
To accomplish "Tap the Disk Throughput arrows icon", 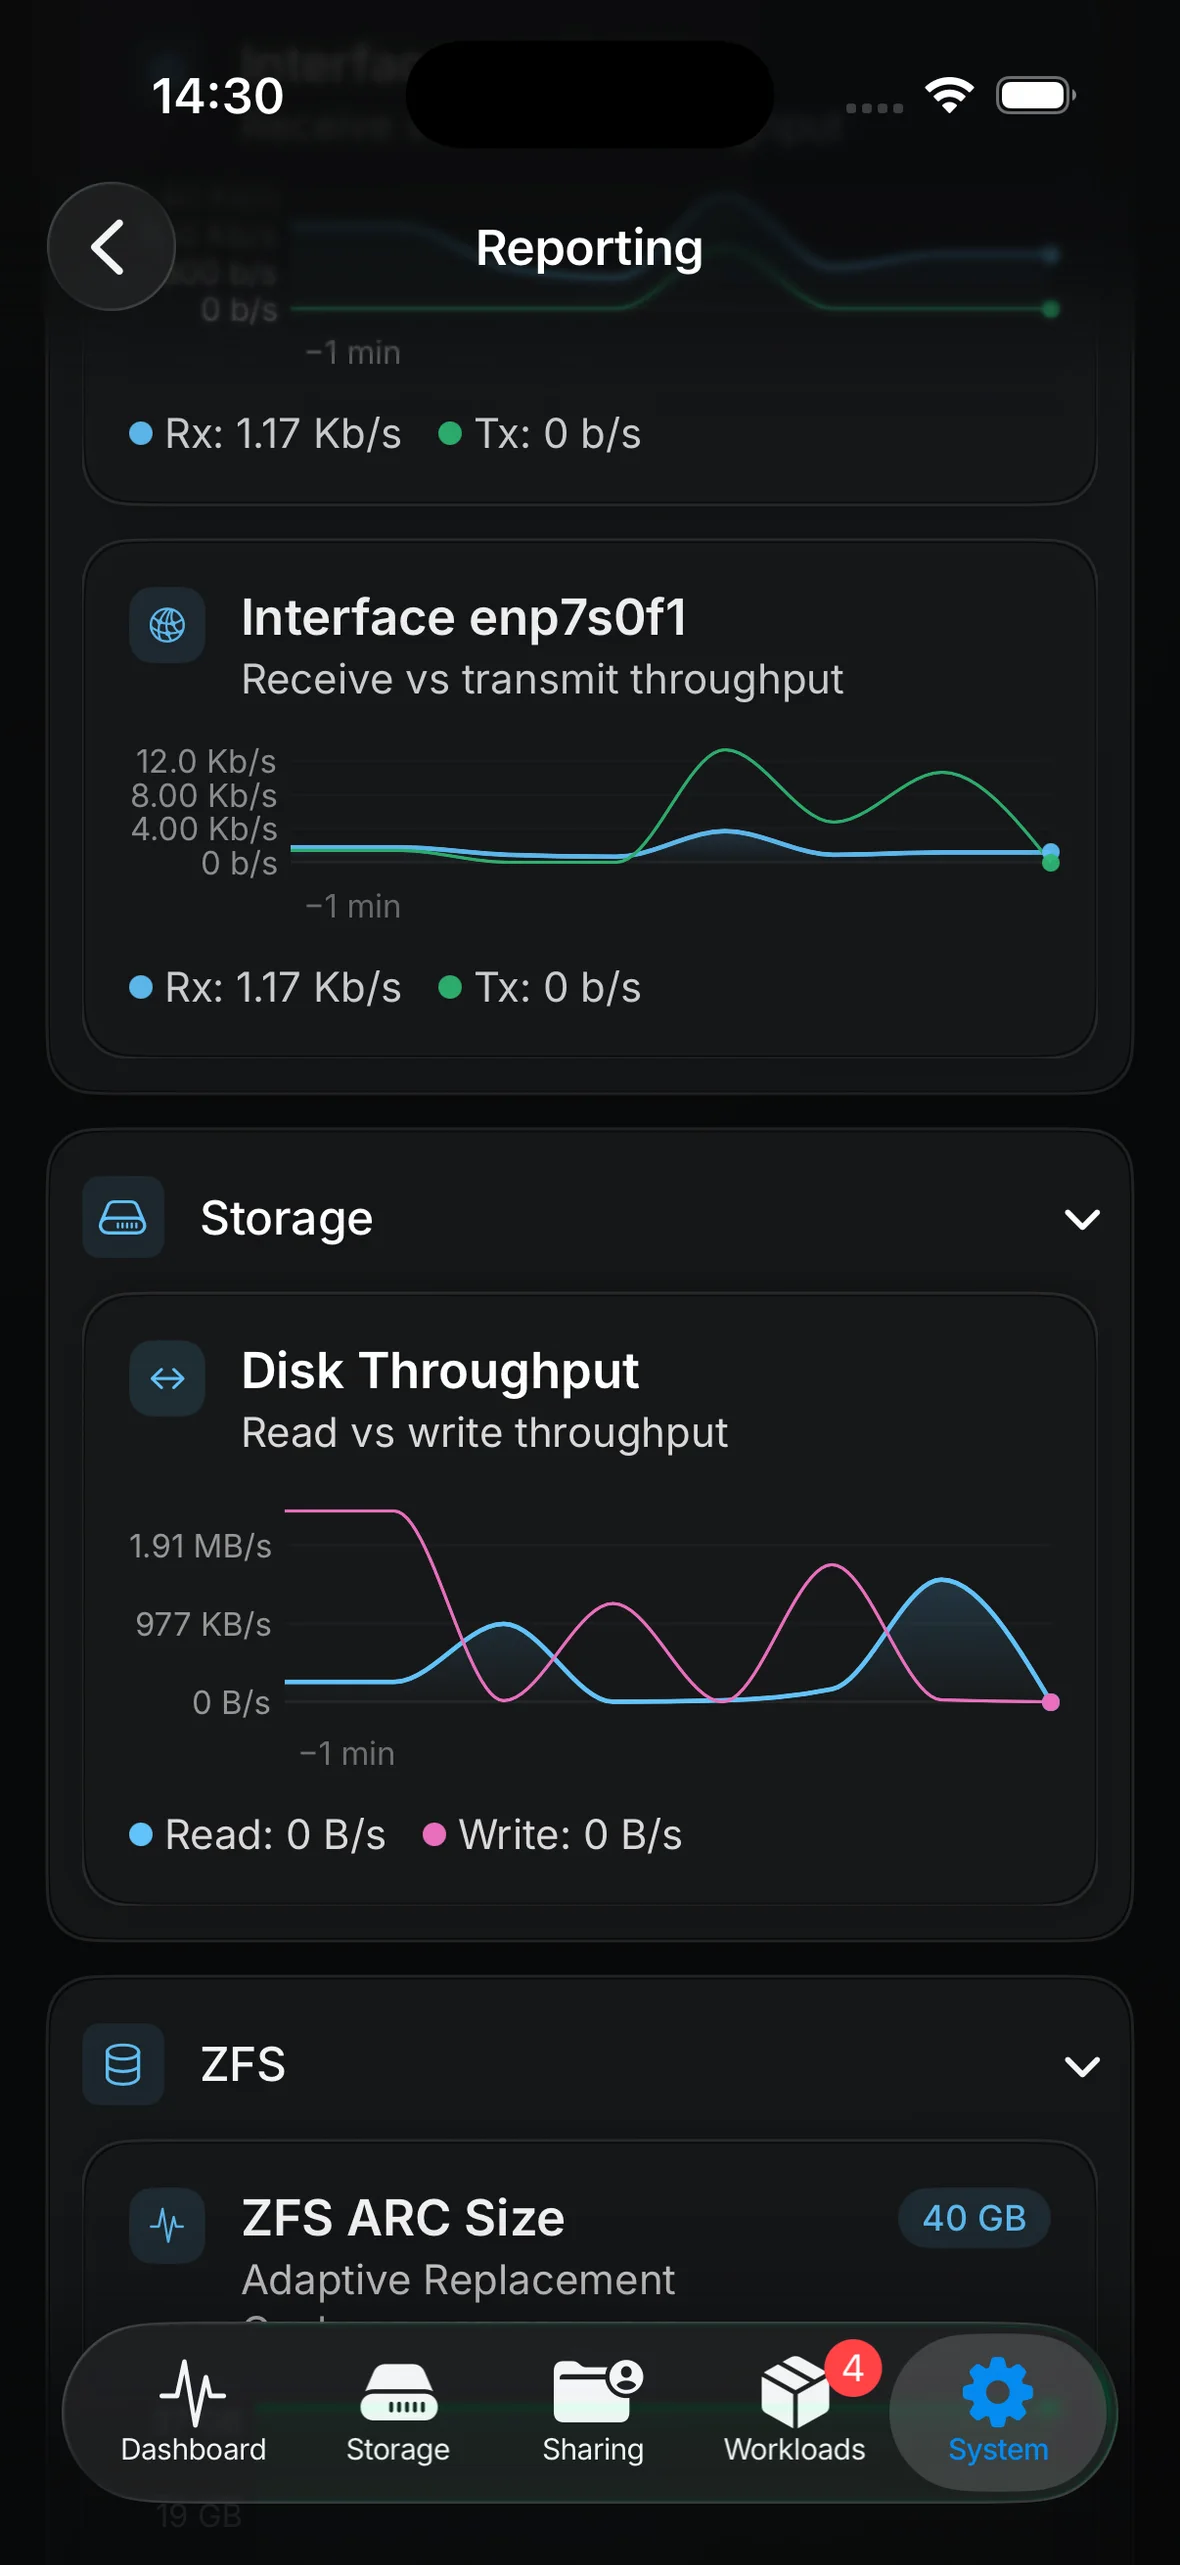I will coord(167,1378).
